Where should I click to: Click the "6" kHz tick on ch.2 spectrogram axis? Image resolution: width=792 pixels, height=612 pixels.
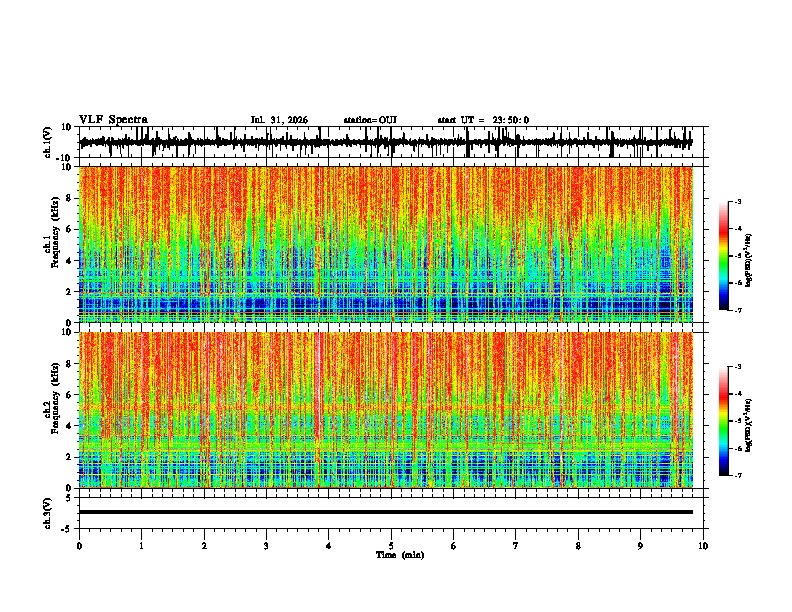point(69,395)
